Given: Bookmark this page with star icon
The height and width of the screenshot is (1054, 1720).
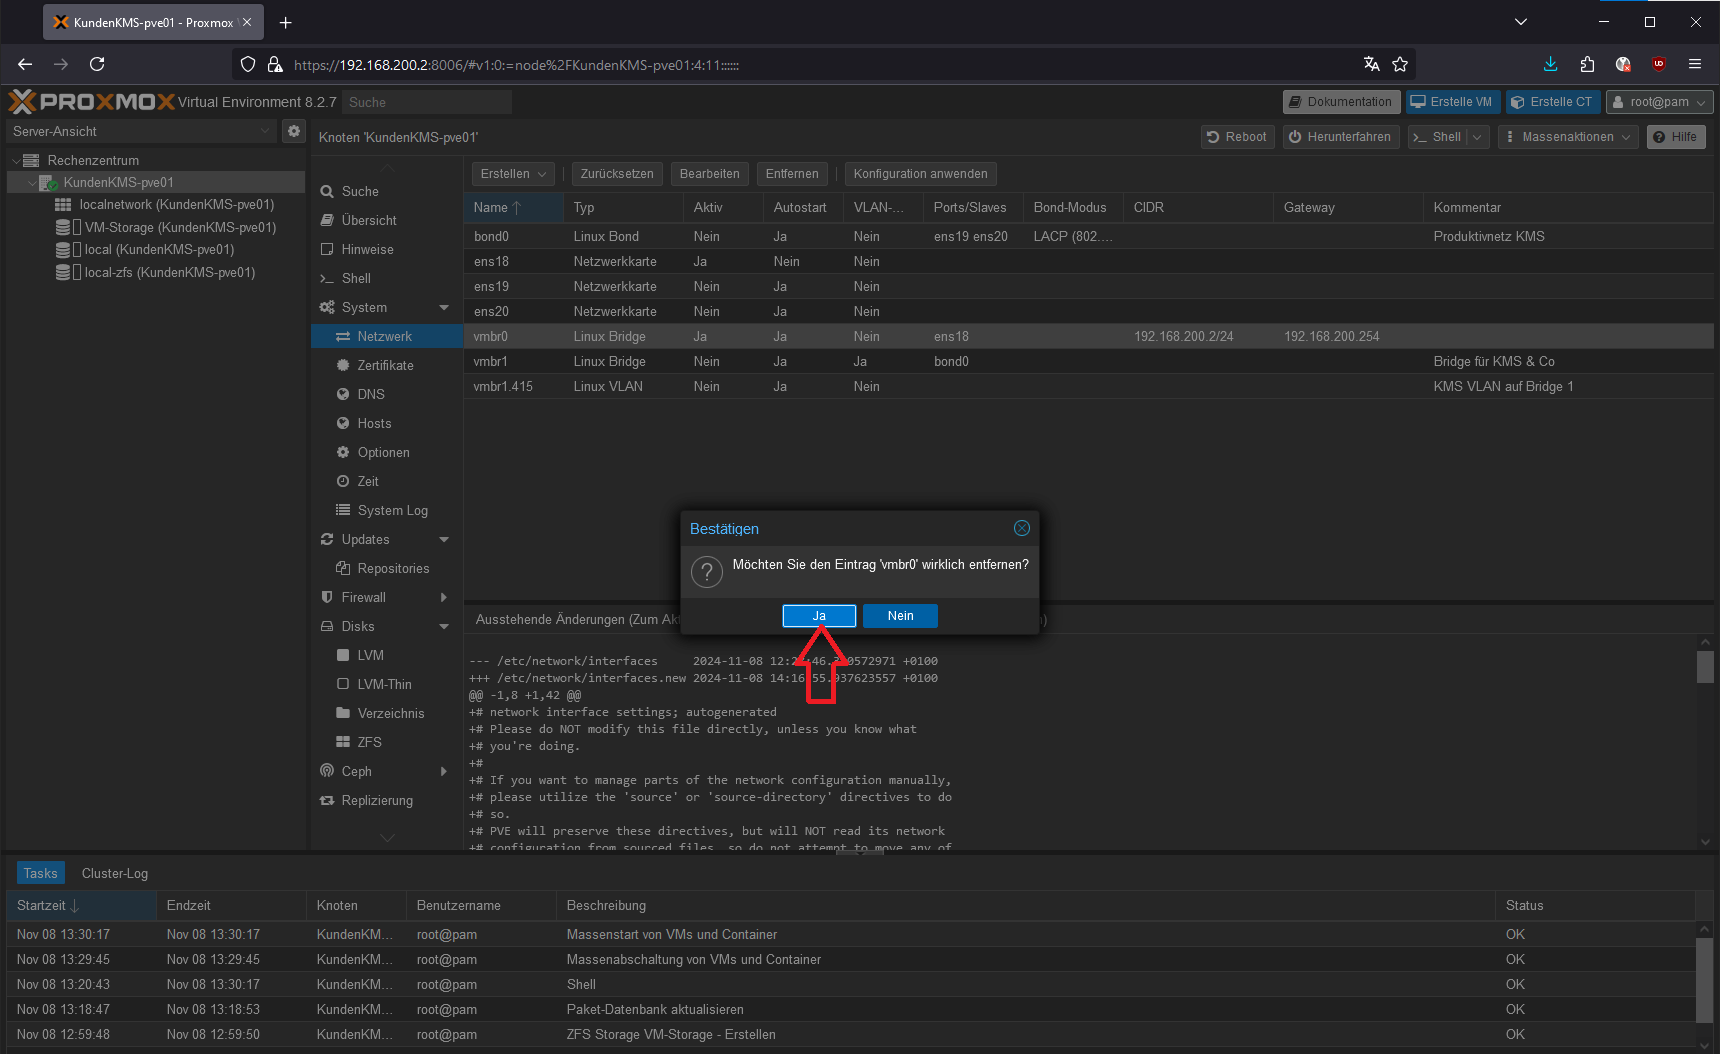Looking at the screenshot, I should (1400, 64).
